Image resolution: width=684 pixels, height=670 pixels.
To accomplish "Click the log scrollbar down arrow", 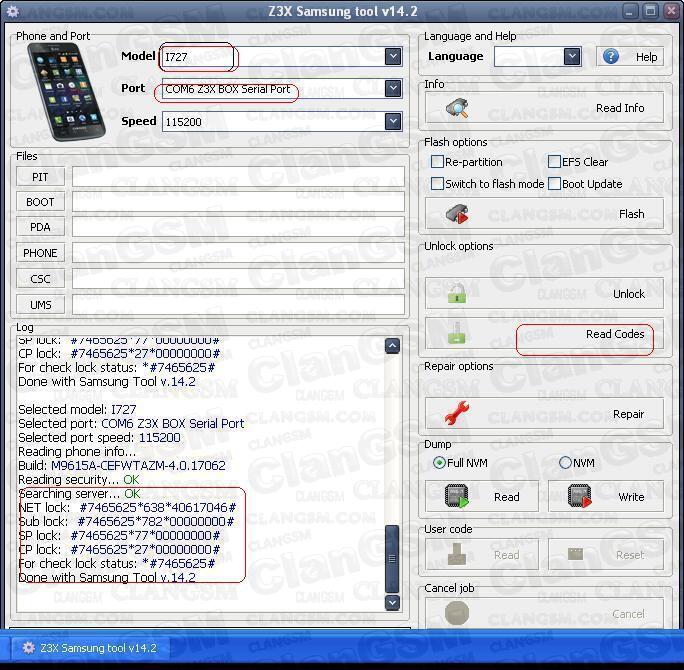I will (x=392, y=602).
